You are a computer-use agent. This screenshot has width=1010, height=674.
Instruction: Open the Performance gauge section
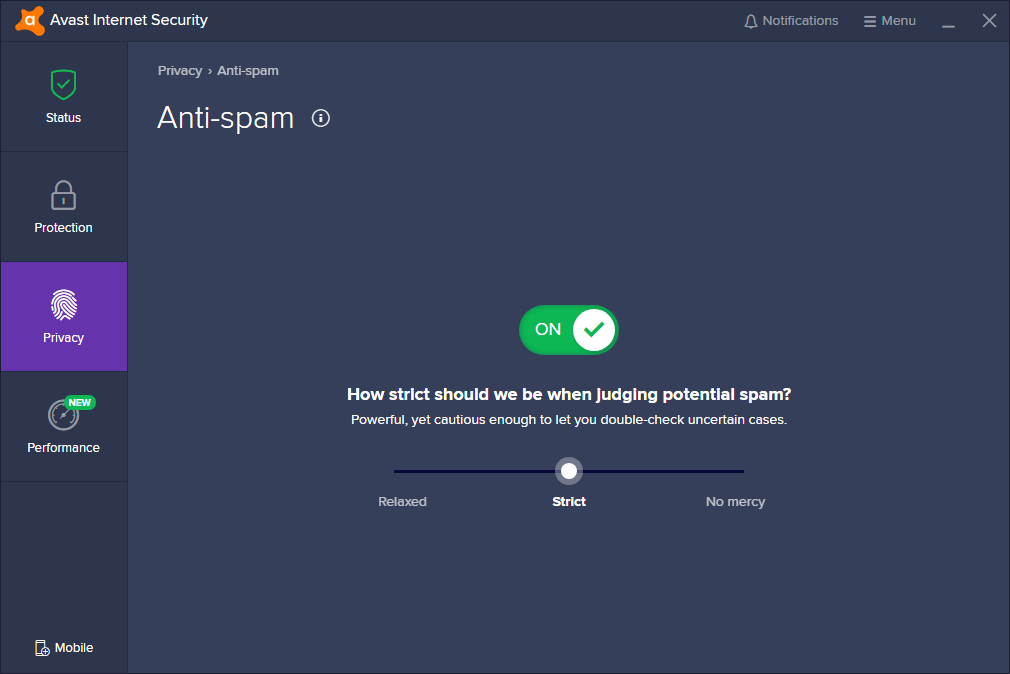click(63, 427)
